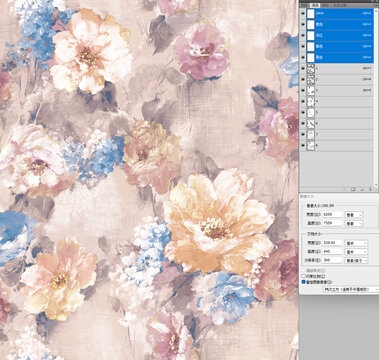Image resolution: width=379 pixels, height=360 pixels.
Task: Toggle visibility of the Ctrl+6 black channel
Action: point(303,58)
